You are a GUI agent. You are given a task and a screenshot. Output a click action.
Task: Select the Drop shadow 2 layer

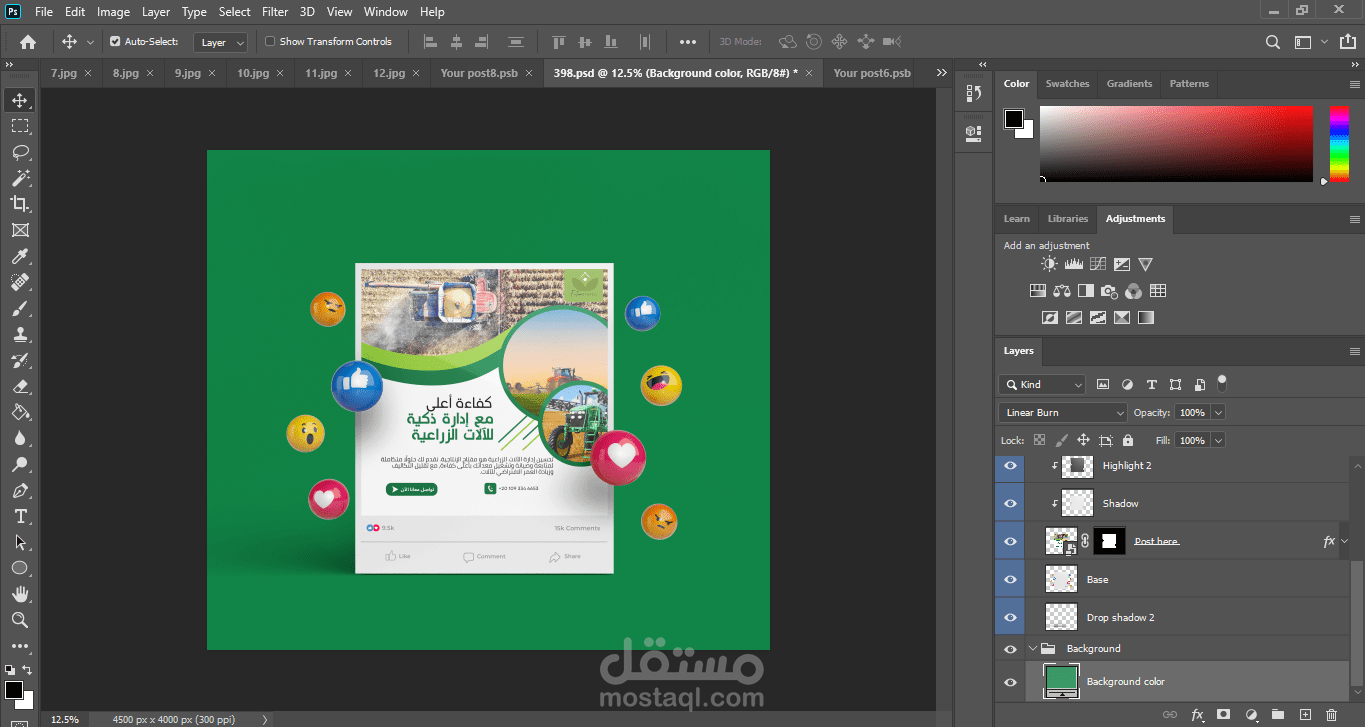pyautogui.click(x=1120, y=618)
